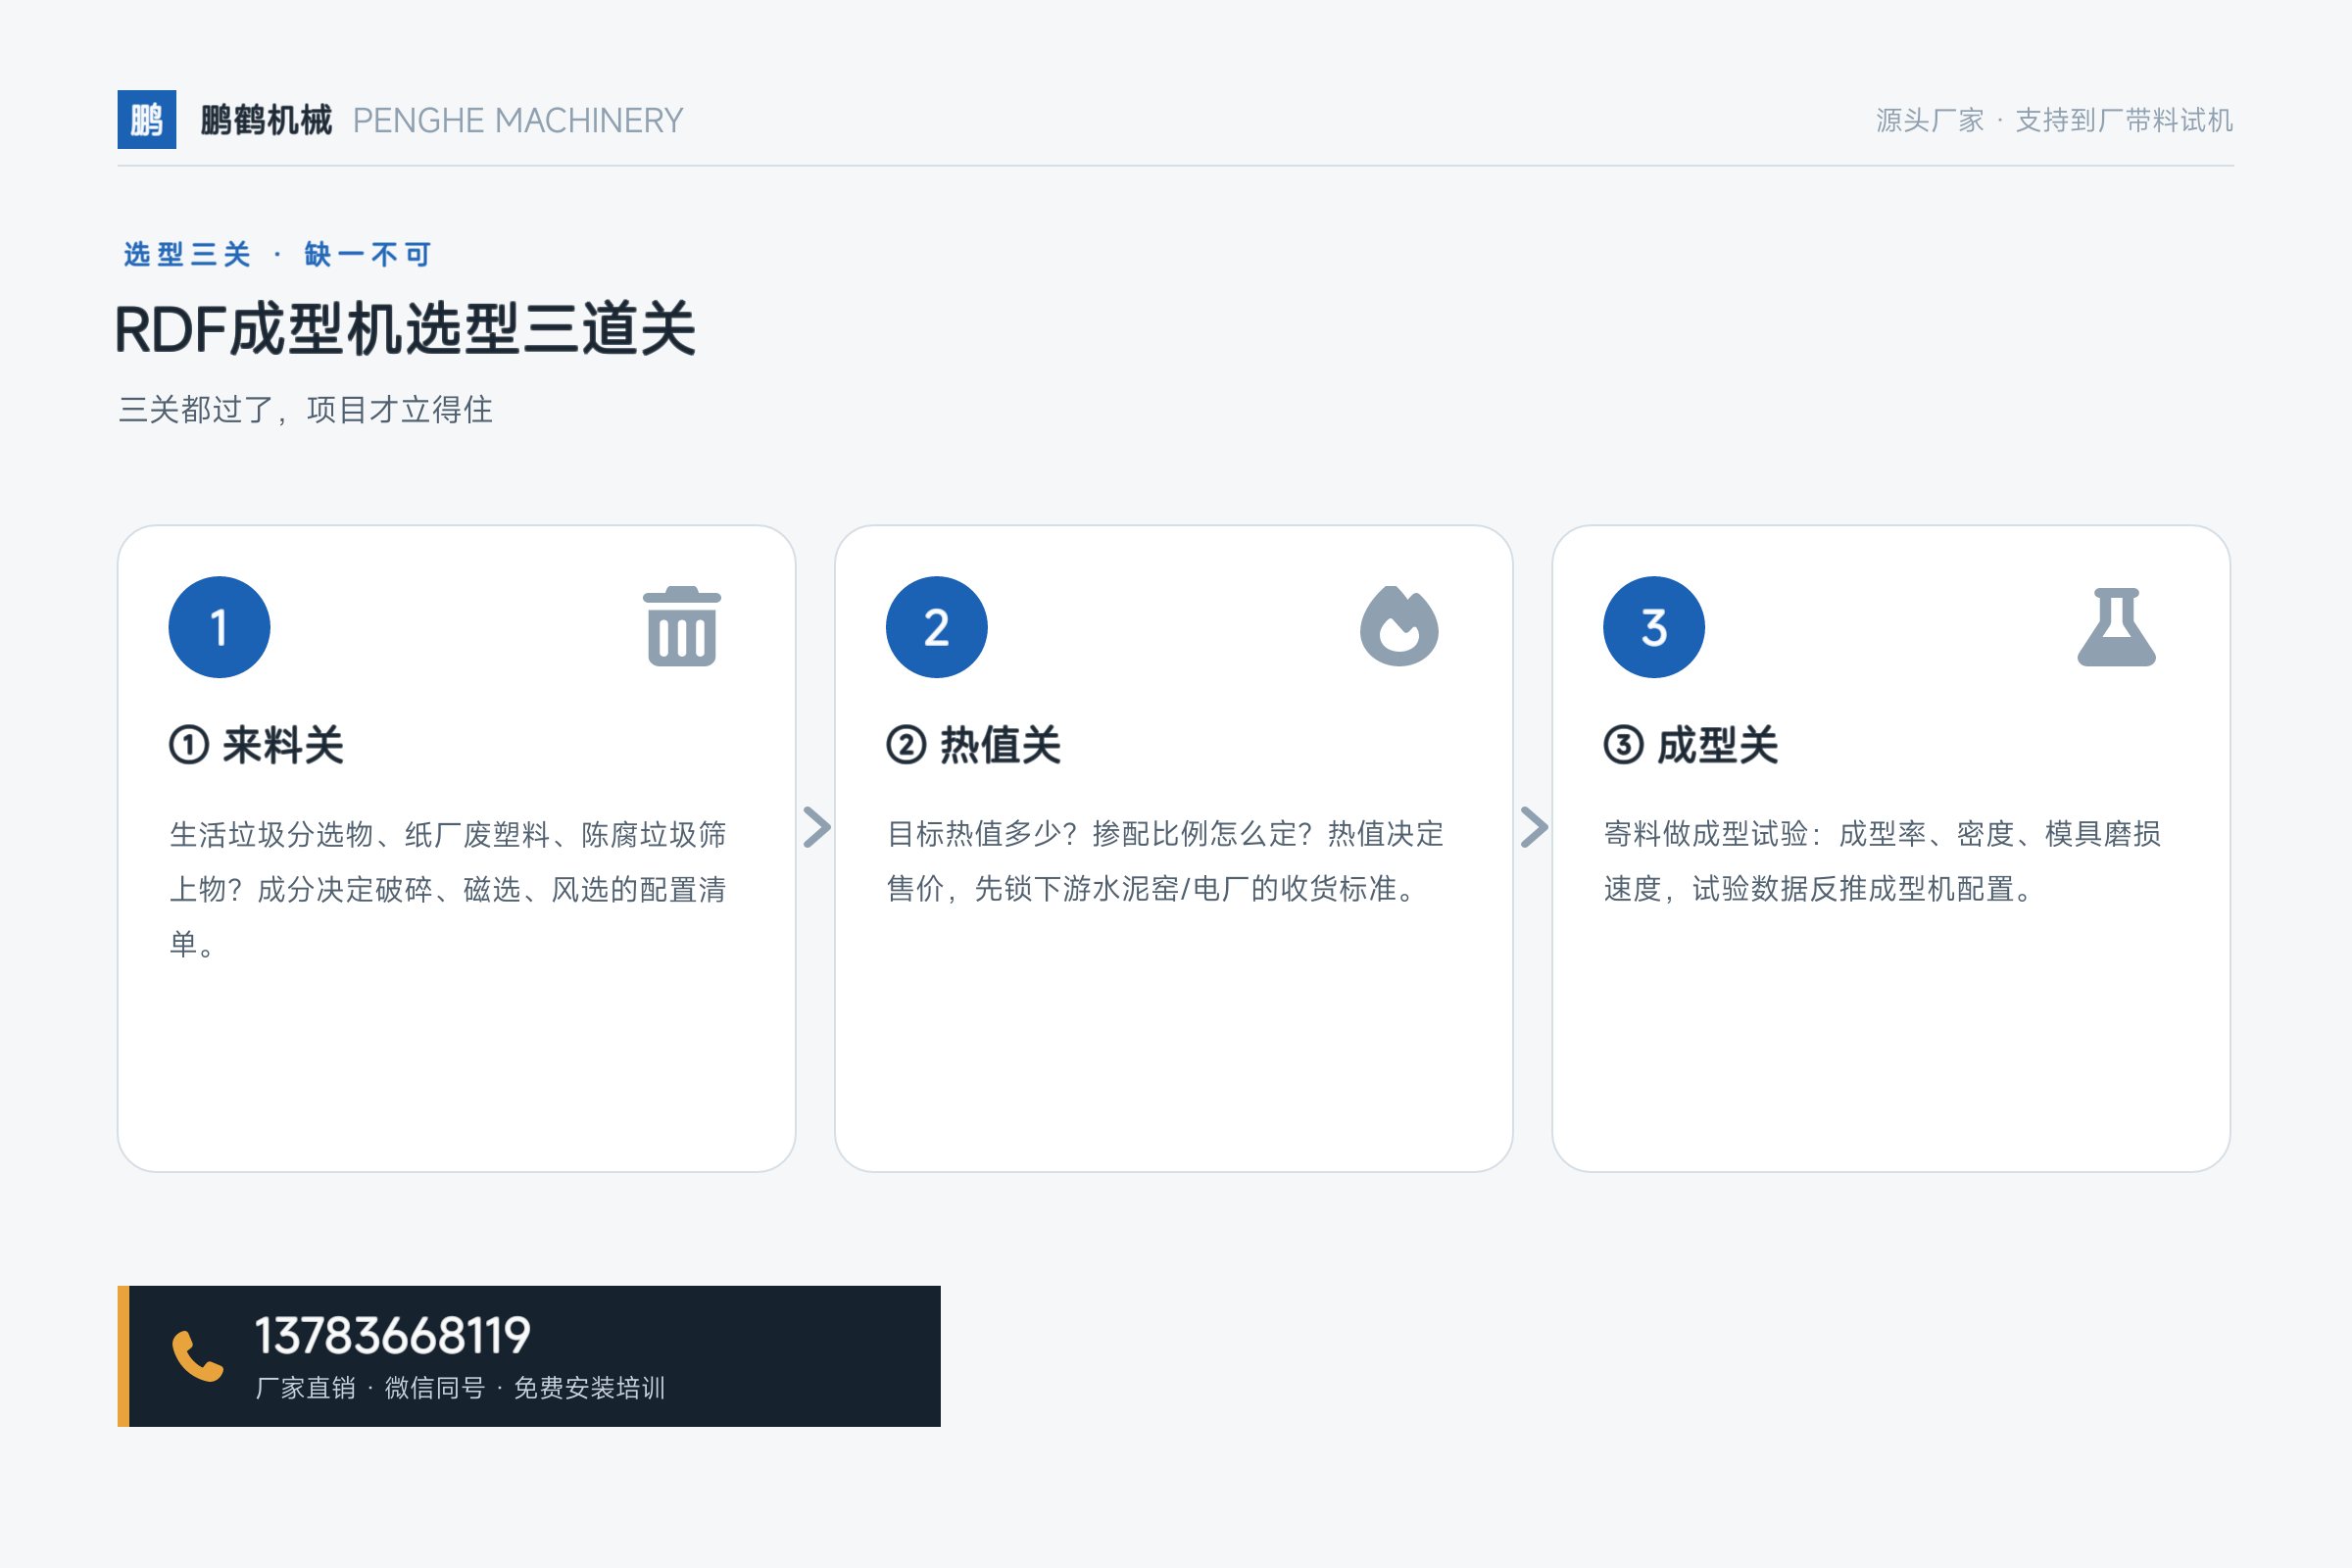Screen dimensions: 2352x1568
Task: Click the RDF成型机选型三道关 headline
Action: 405,329
